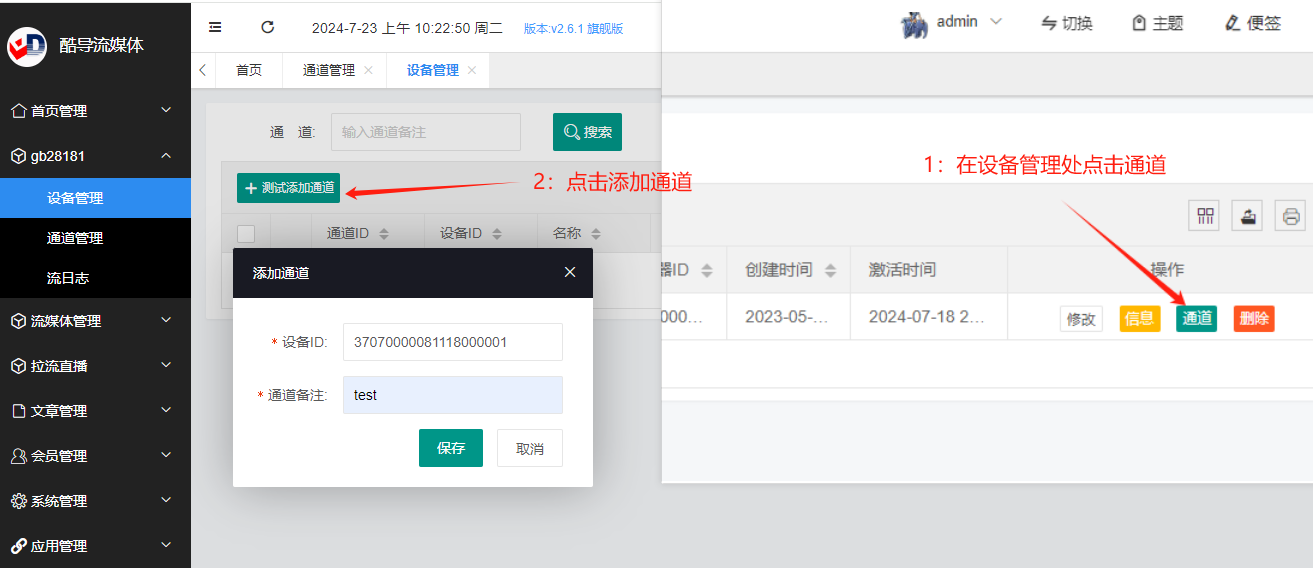The height and width of the screenshot is (568, 1313).
Task: Close the 通道管理 tab
Action: point(368,70)
